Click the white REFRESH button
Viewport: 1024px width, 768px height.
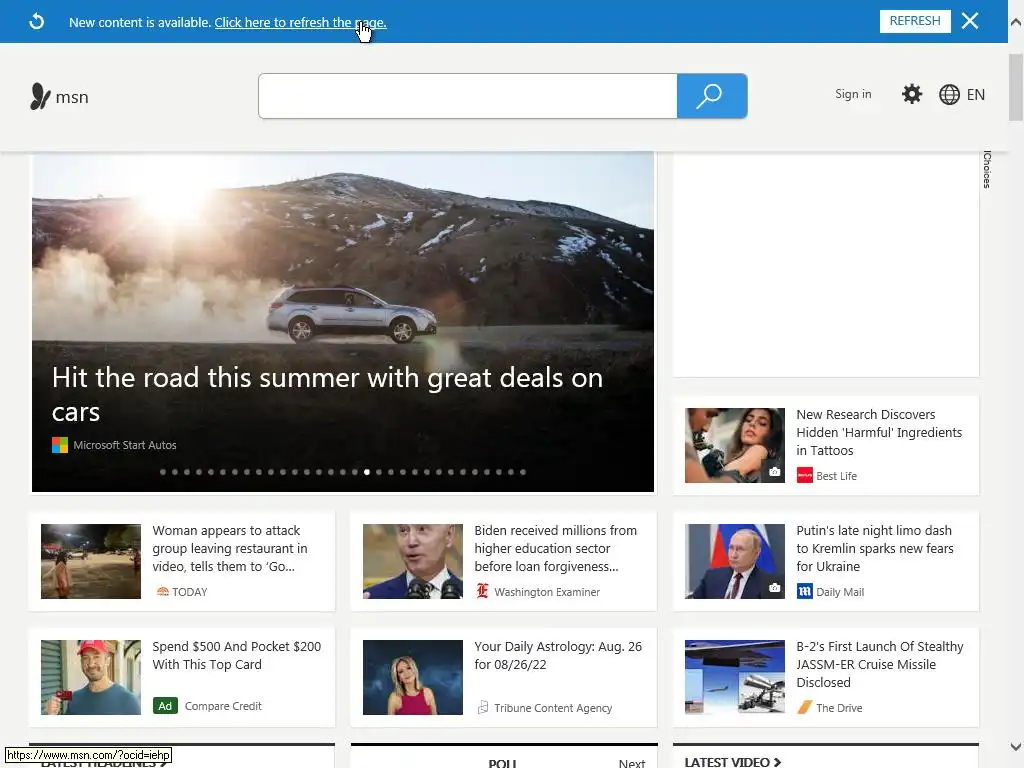(x=915, y=21)
